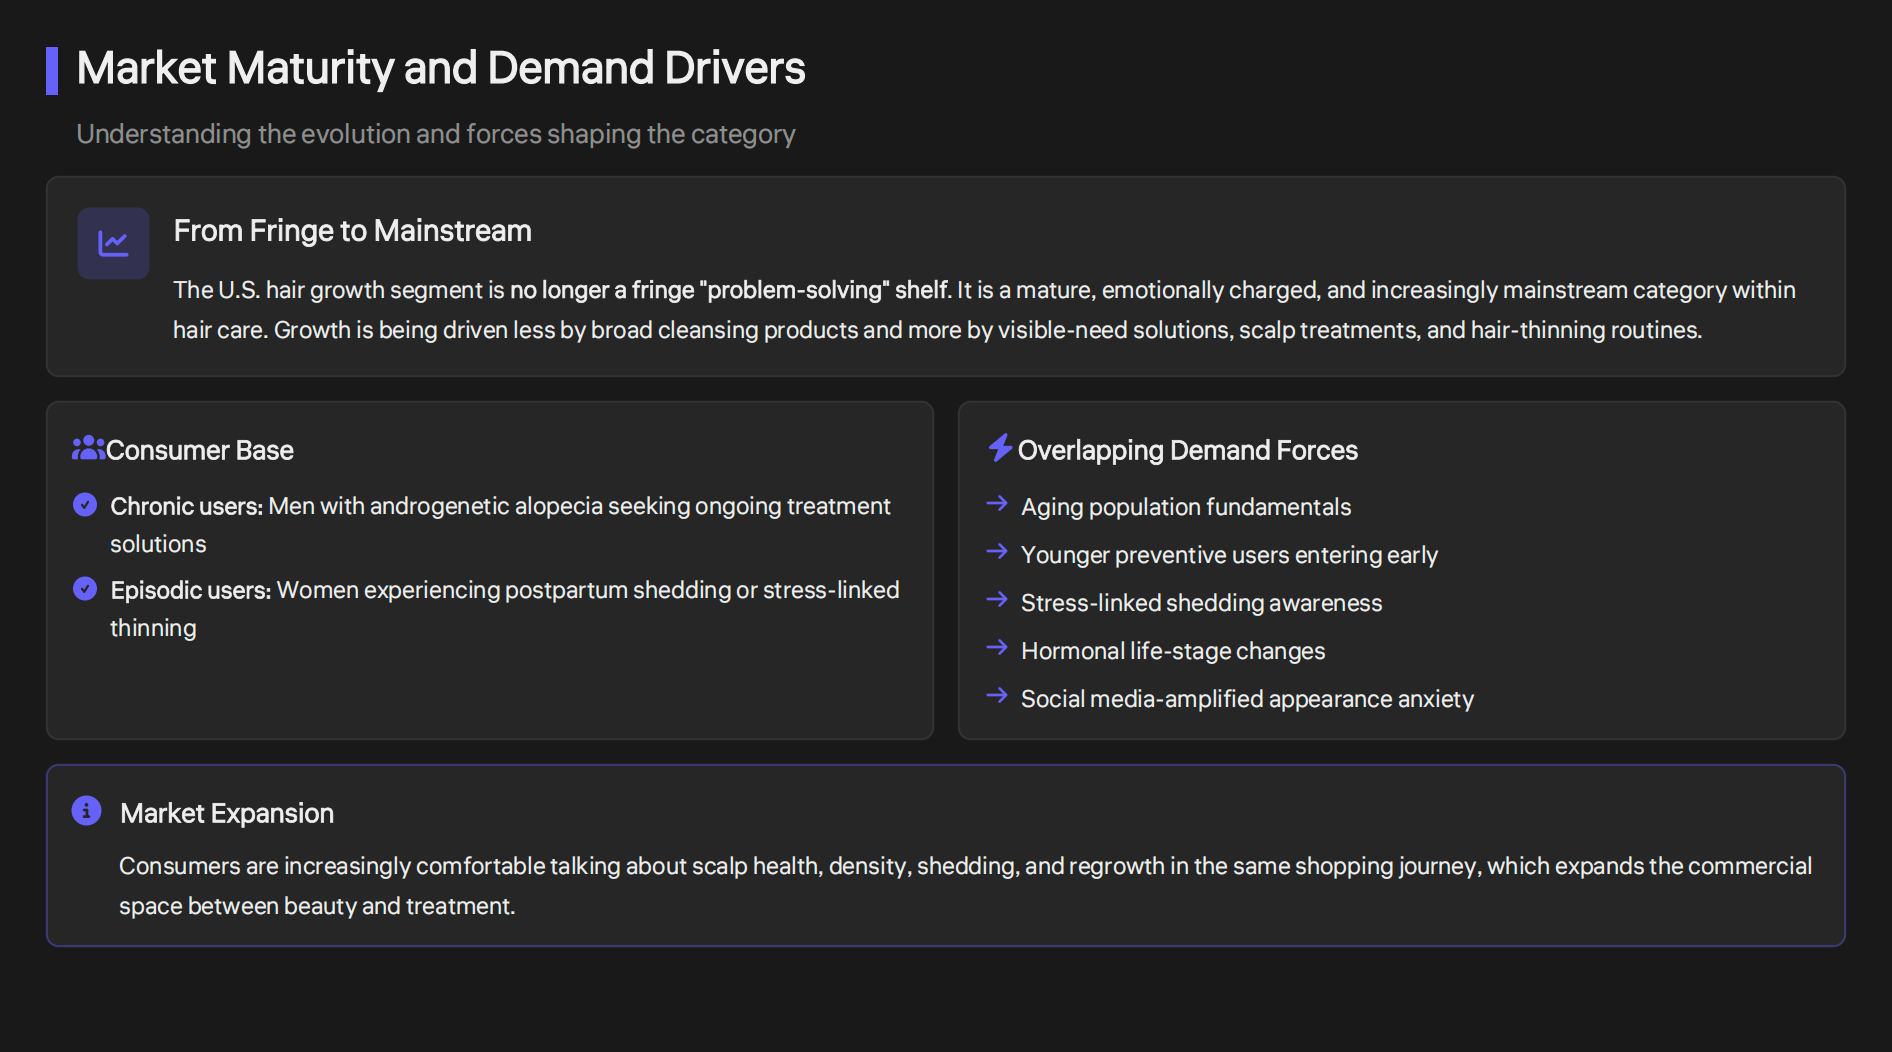Click the checkmark icon beside Chronic users

tap(84, 505)
